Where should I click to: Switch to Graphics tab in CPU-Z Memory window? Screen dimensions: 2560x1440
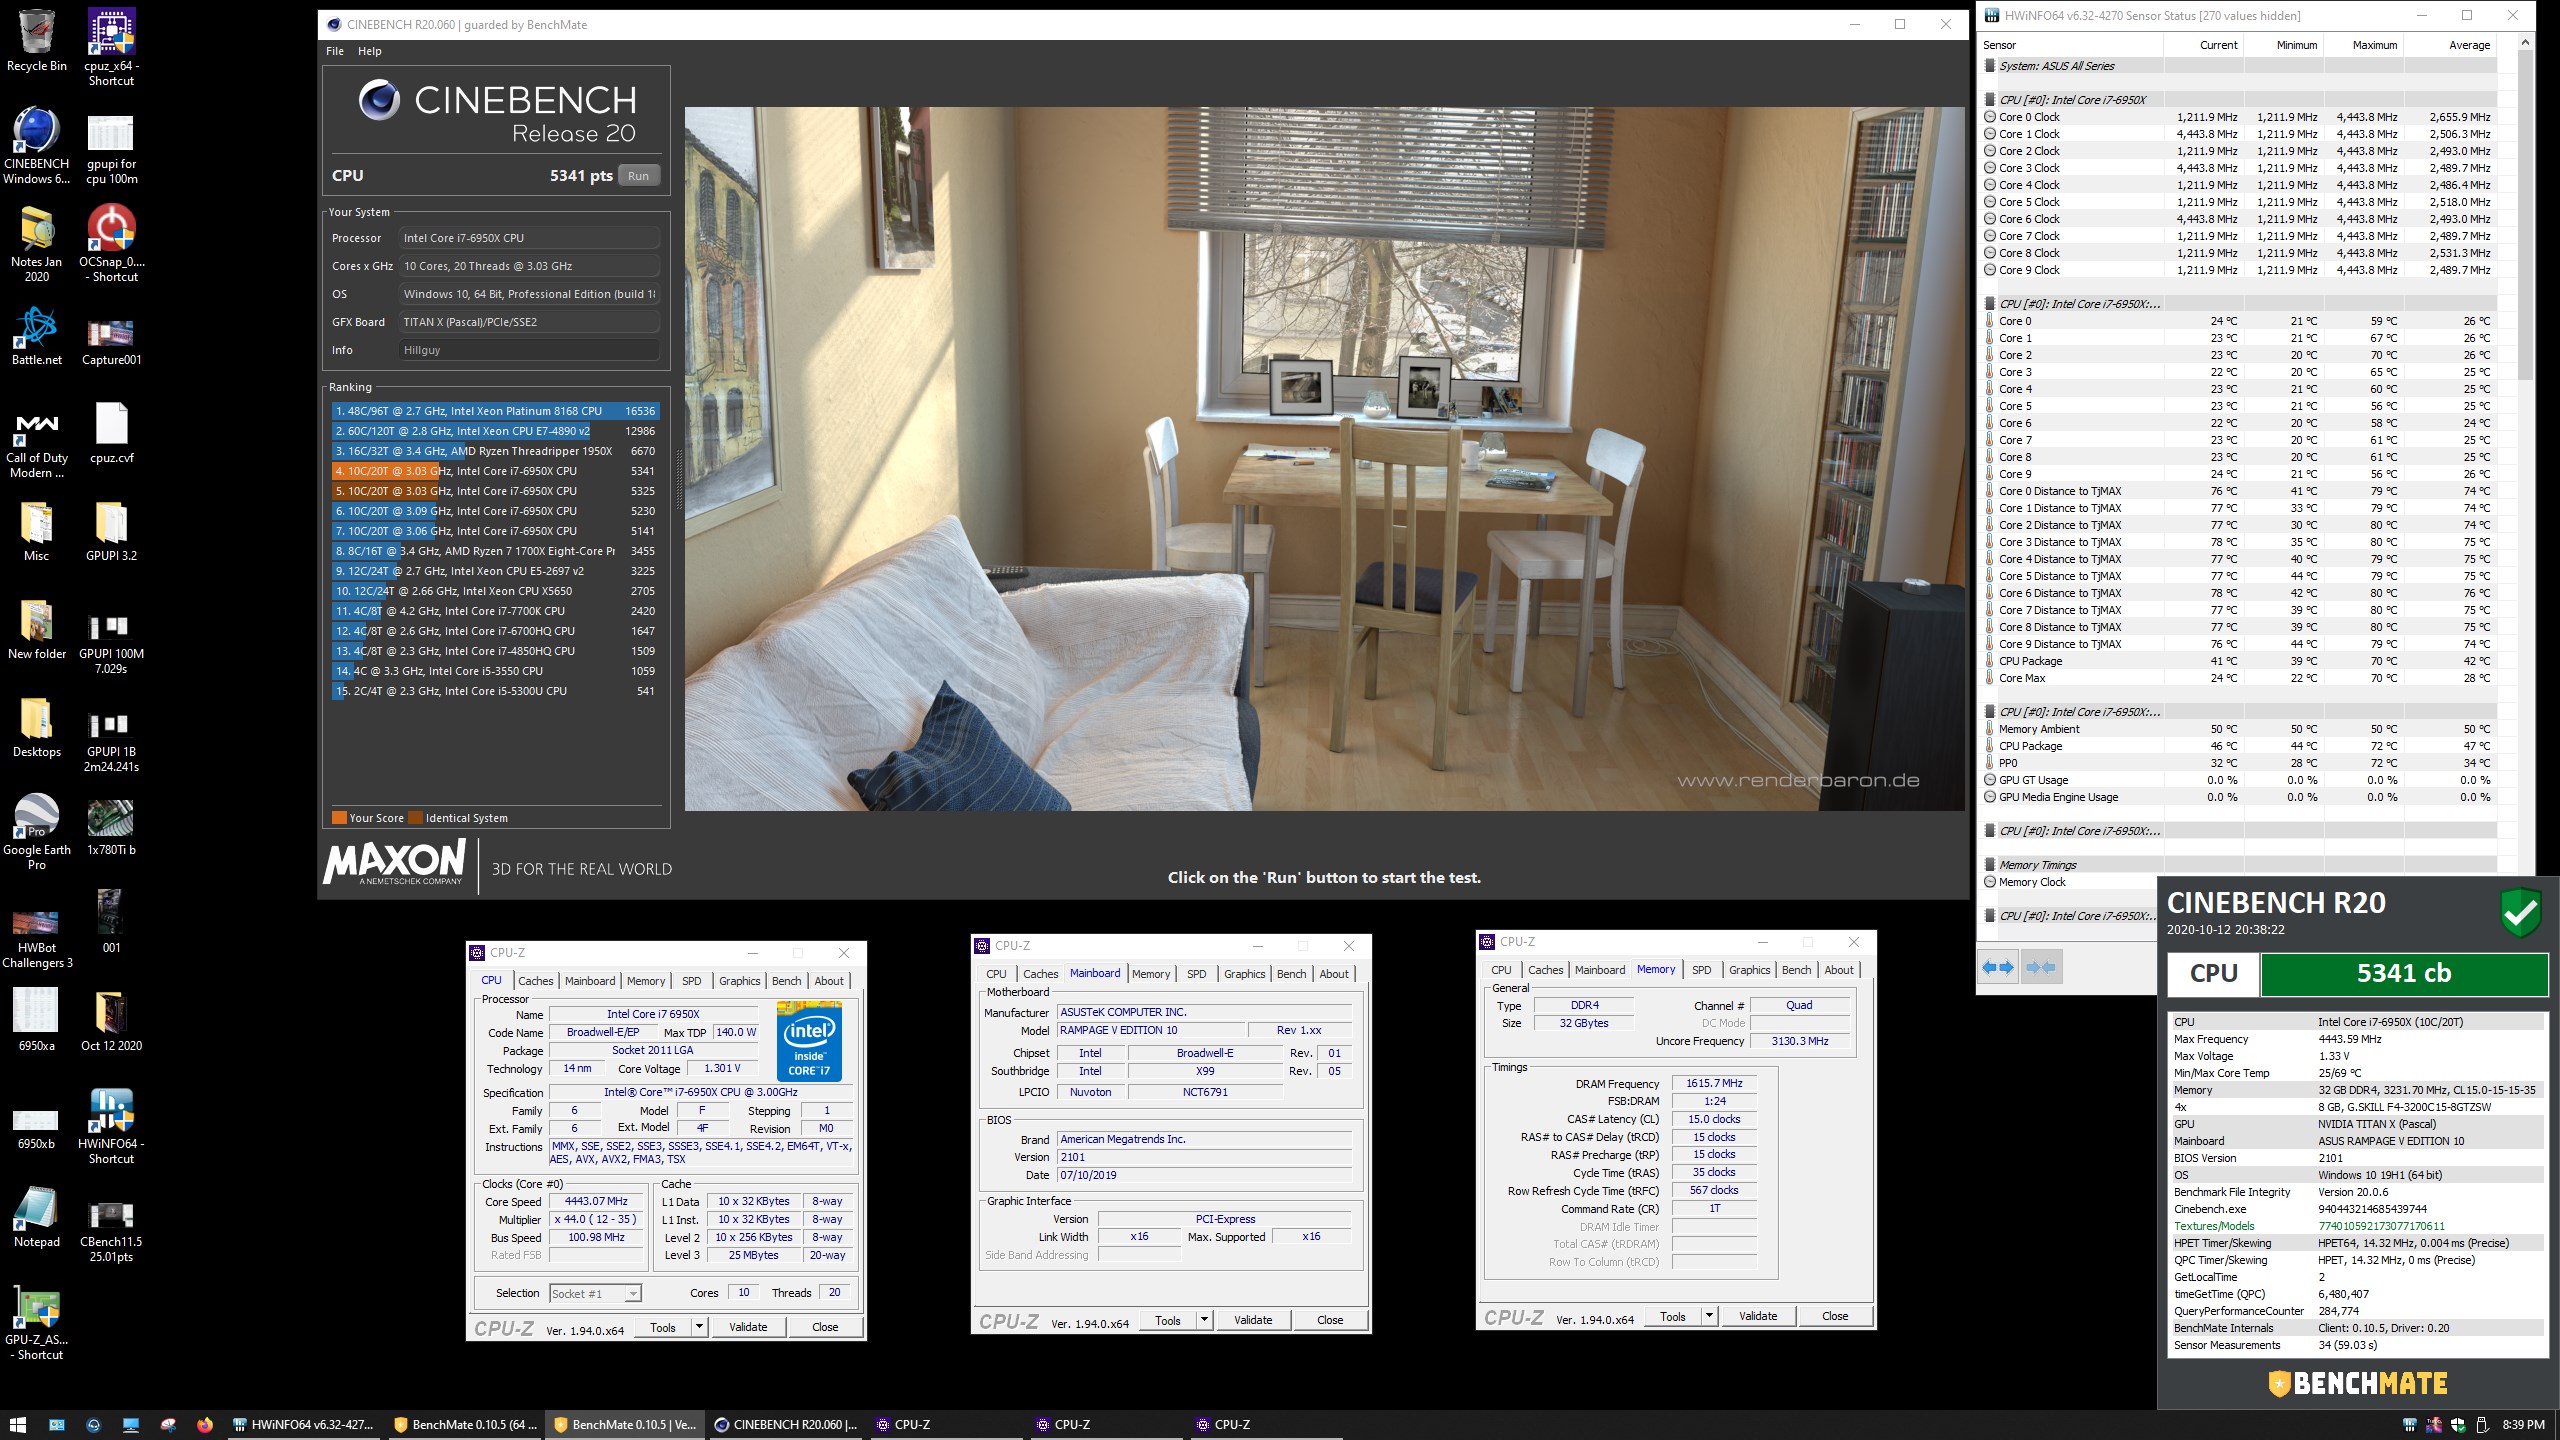1749,970
